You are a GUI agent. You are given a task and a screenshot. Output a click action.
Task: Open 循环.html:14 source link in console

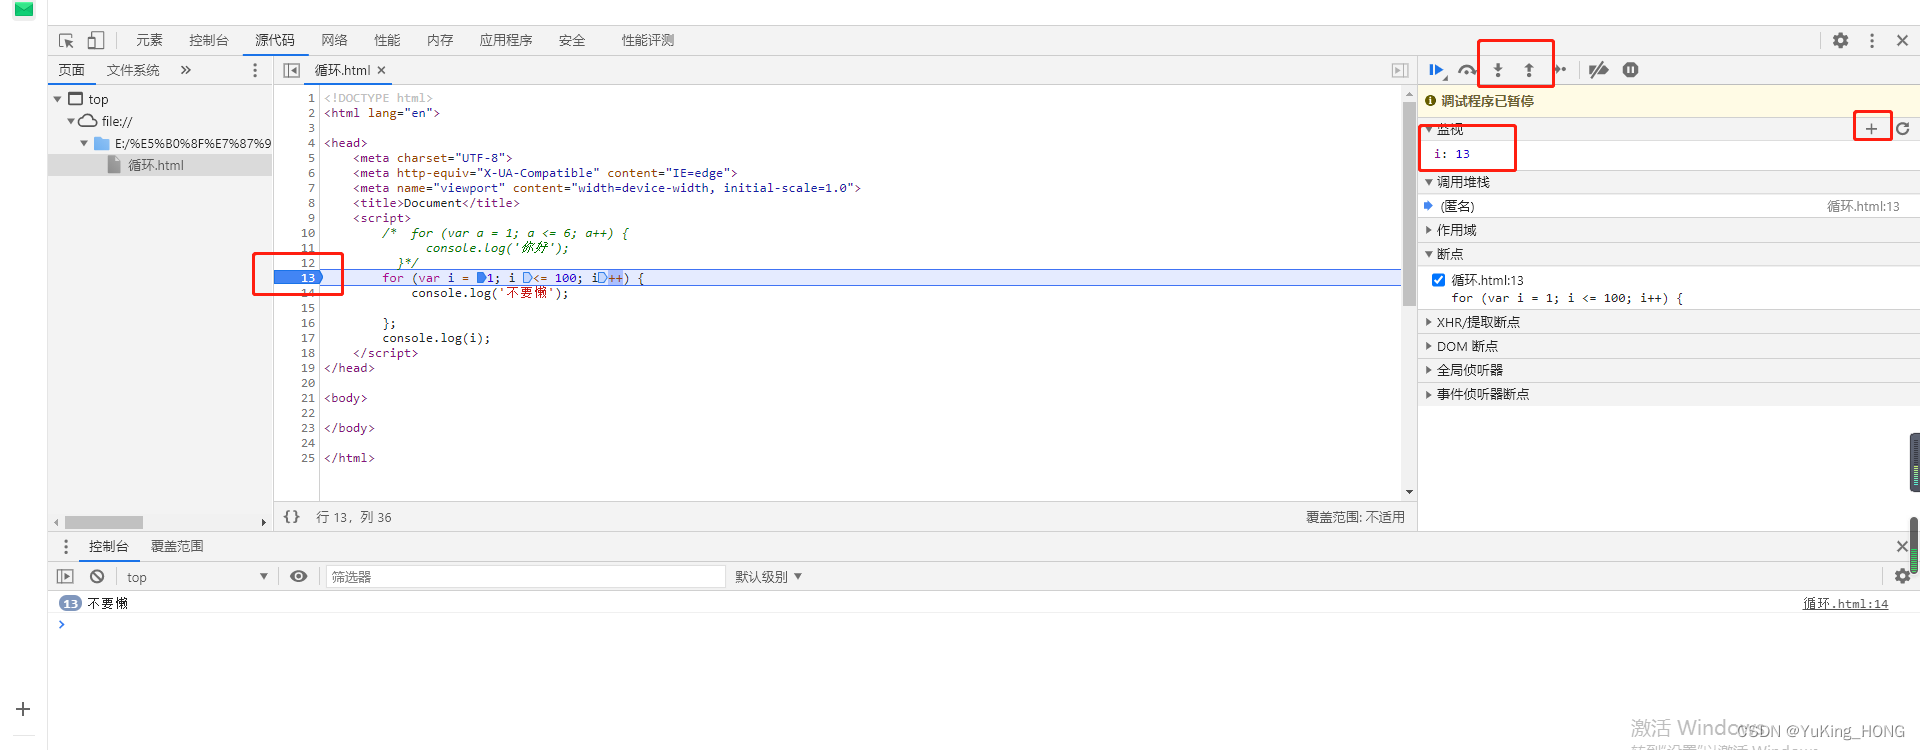(x=1845, y=604)
